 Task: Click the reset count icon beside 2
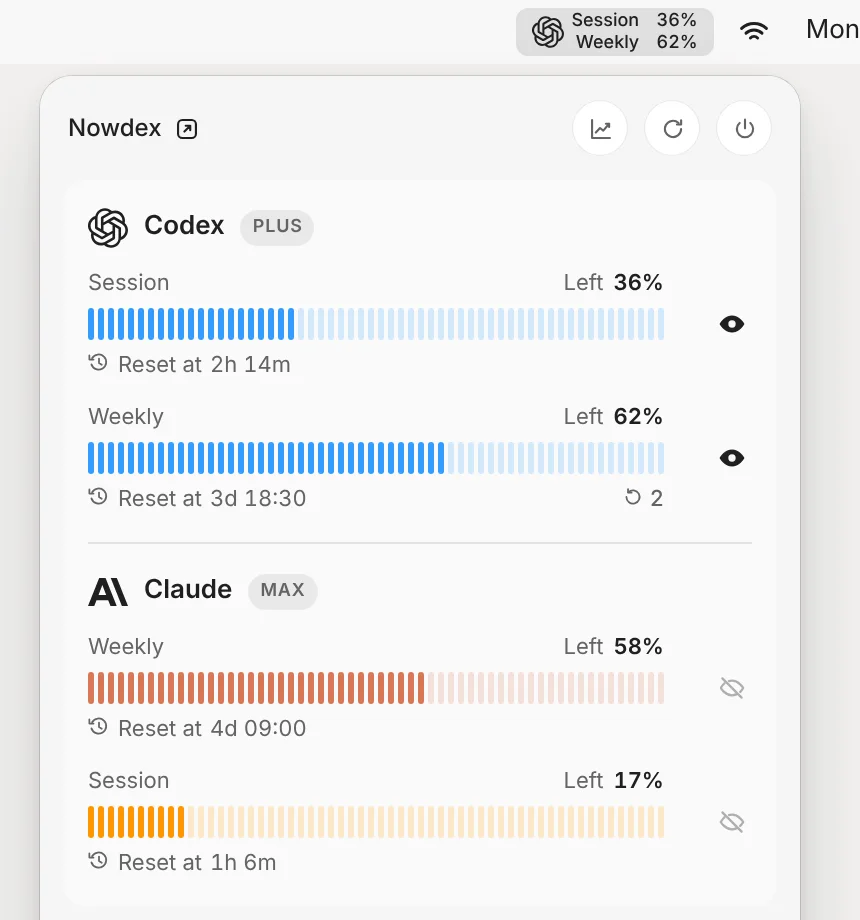tap(632, 498)
